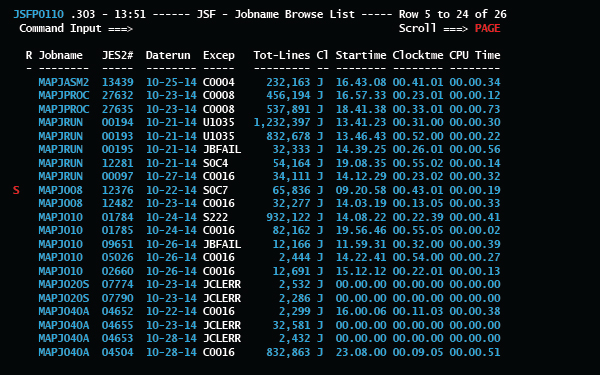The width and height of the screenshot is (600, 375).
Task: Click the S selection marker beside MAPJ008
Action: click(x=16, y=190)
